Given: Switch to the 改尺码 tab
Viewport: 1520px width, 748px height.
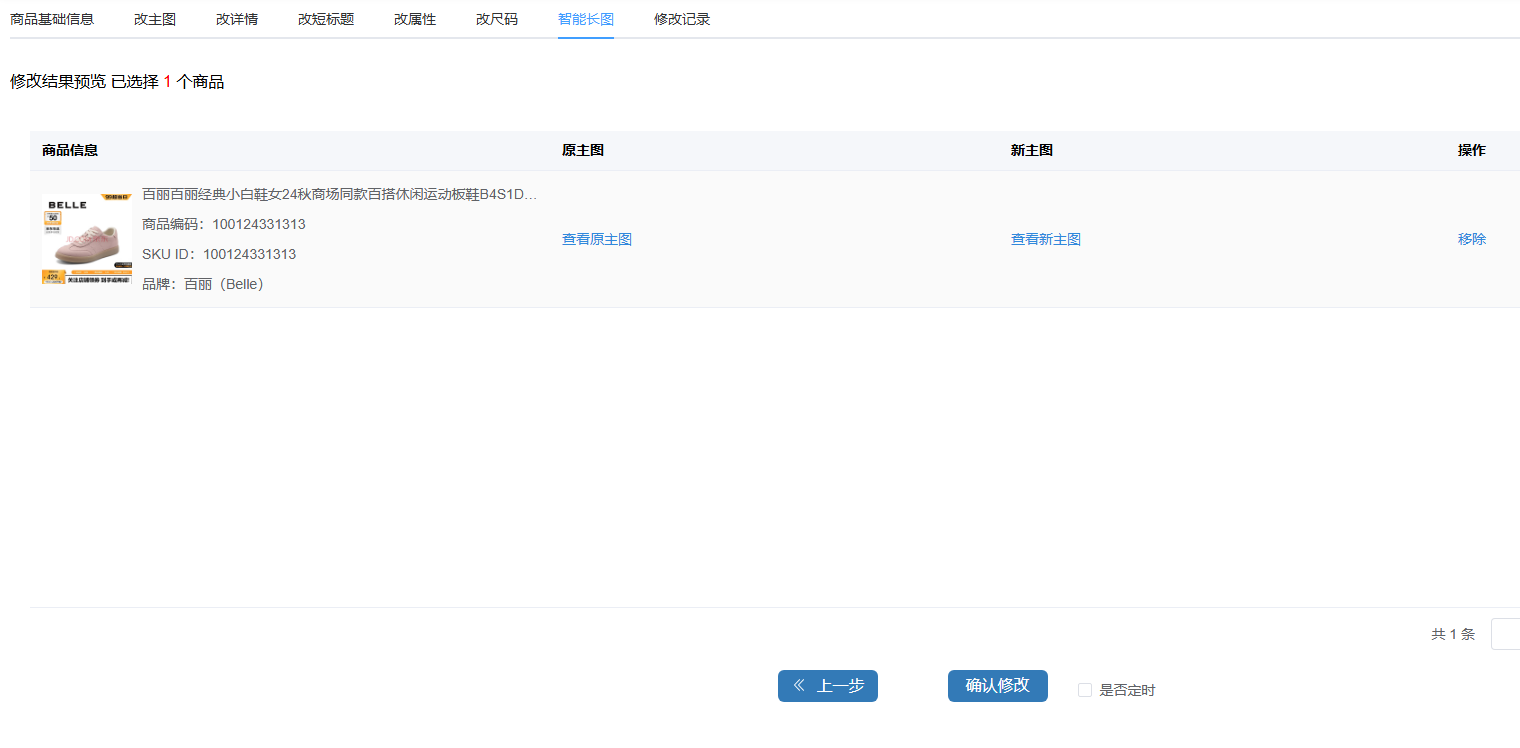Looking at the screenshot, I should (x=497, y=19).
